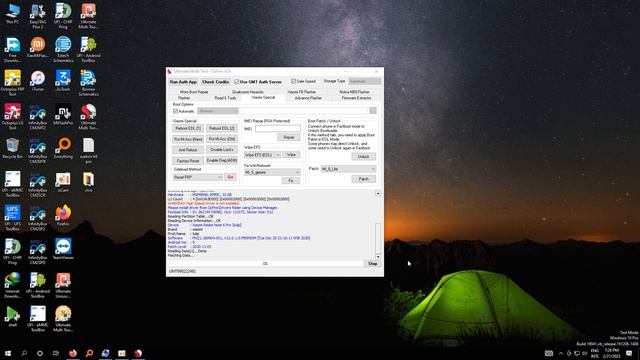The image size is (640, 360).
Task: Open the InfinityBox CM2MT2 desktop shortcut
Action: coord(38,117)
